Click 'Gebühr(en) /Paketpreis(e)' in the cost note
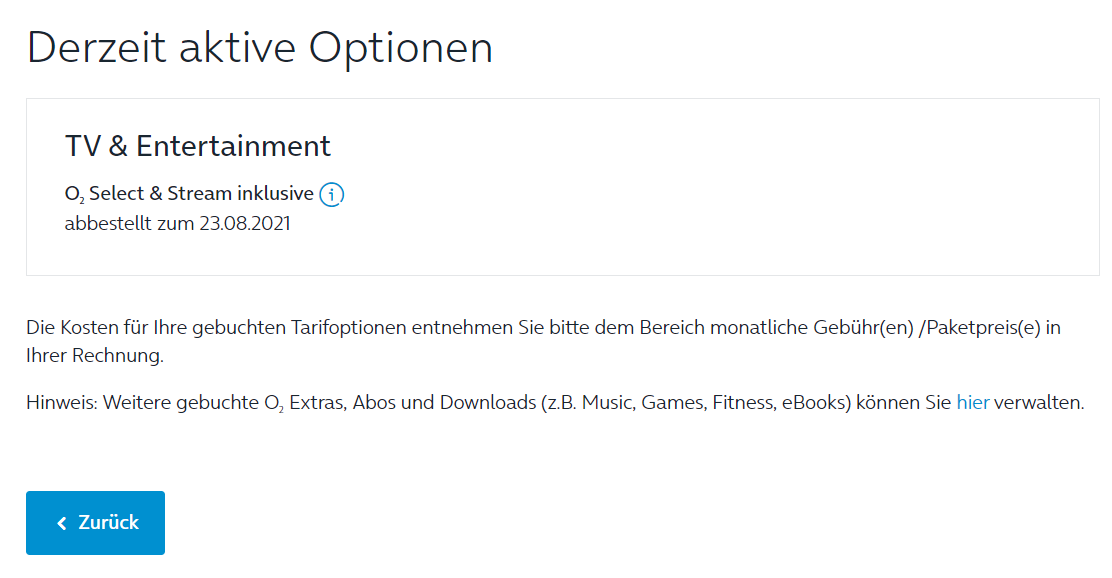 [x=927, y=328]
